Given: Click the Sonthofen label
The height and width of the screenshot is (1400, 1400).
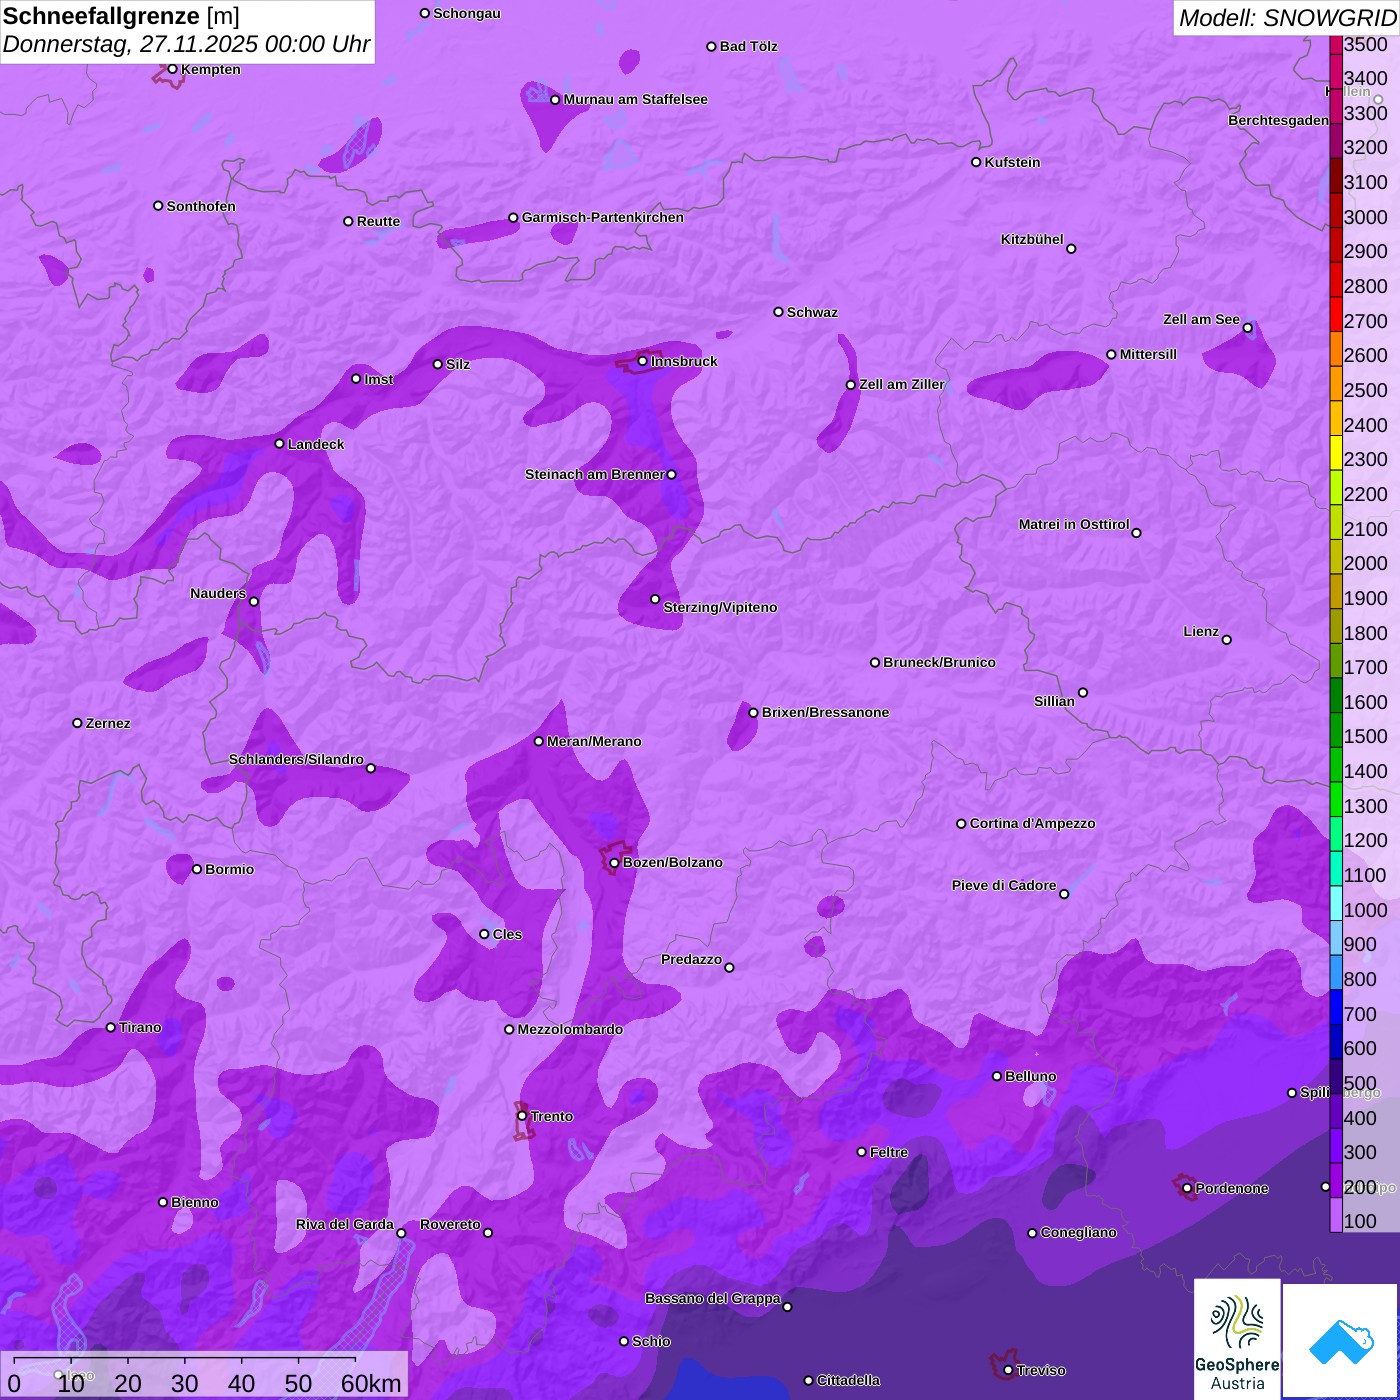Looking at the screenshot, I should [x=201, y=206].
